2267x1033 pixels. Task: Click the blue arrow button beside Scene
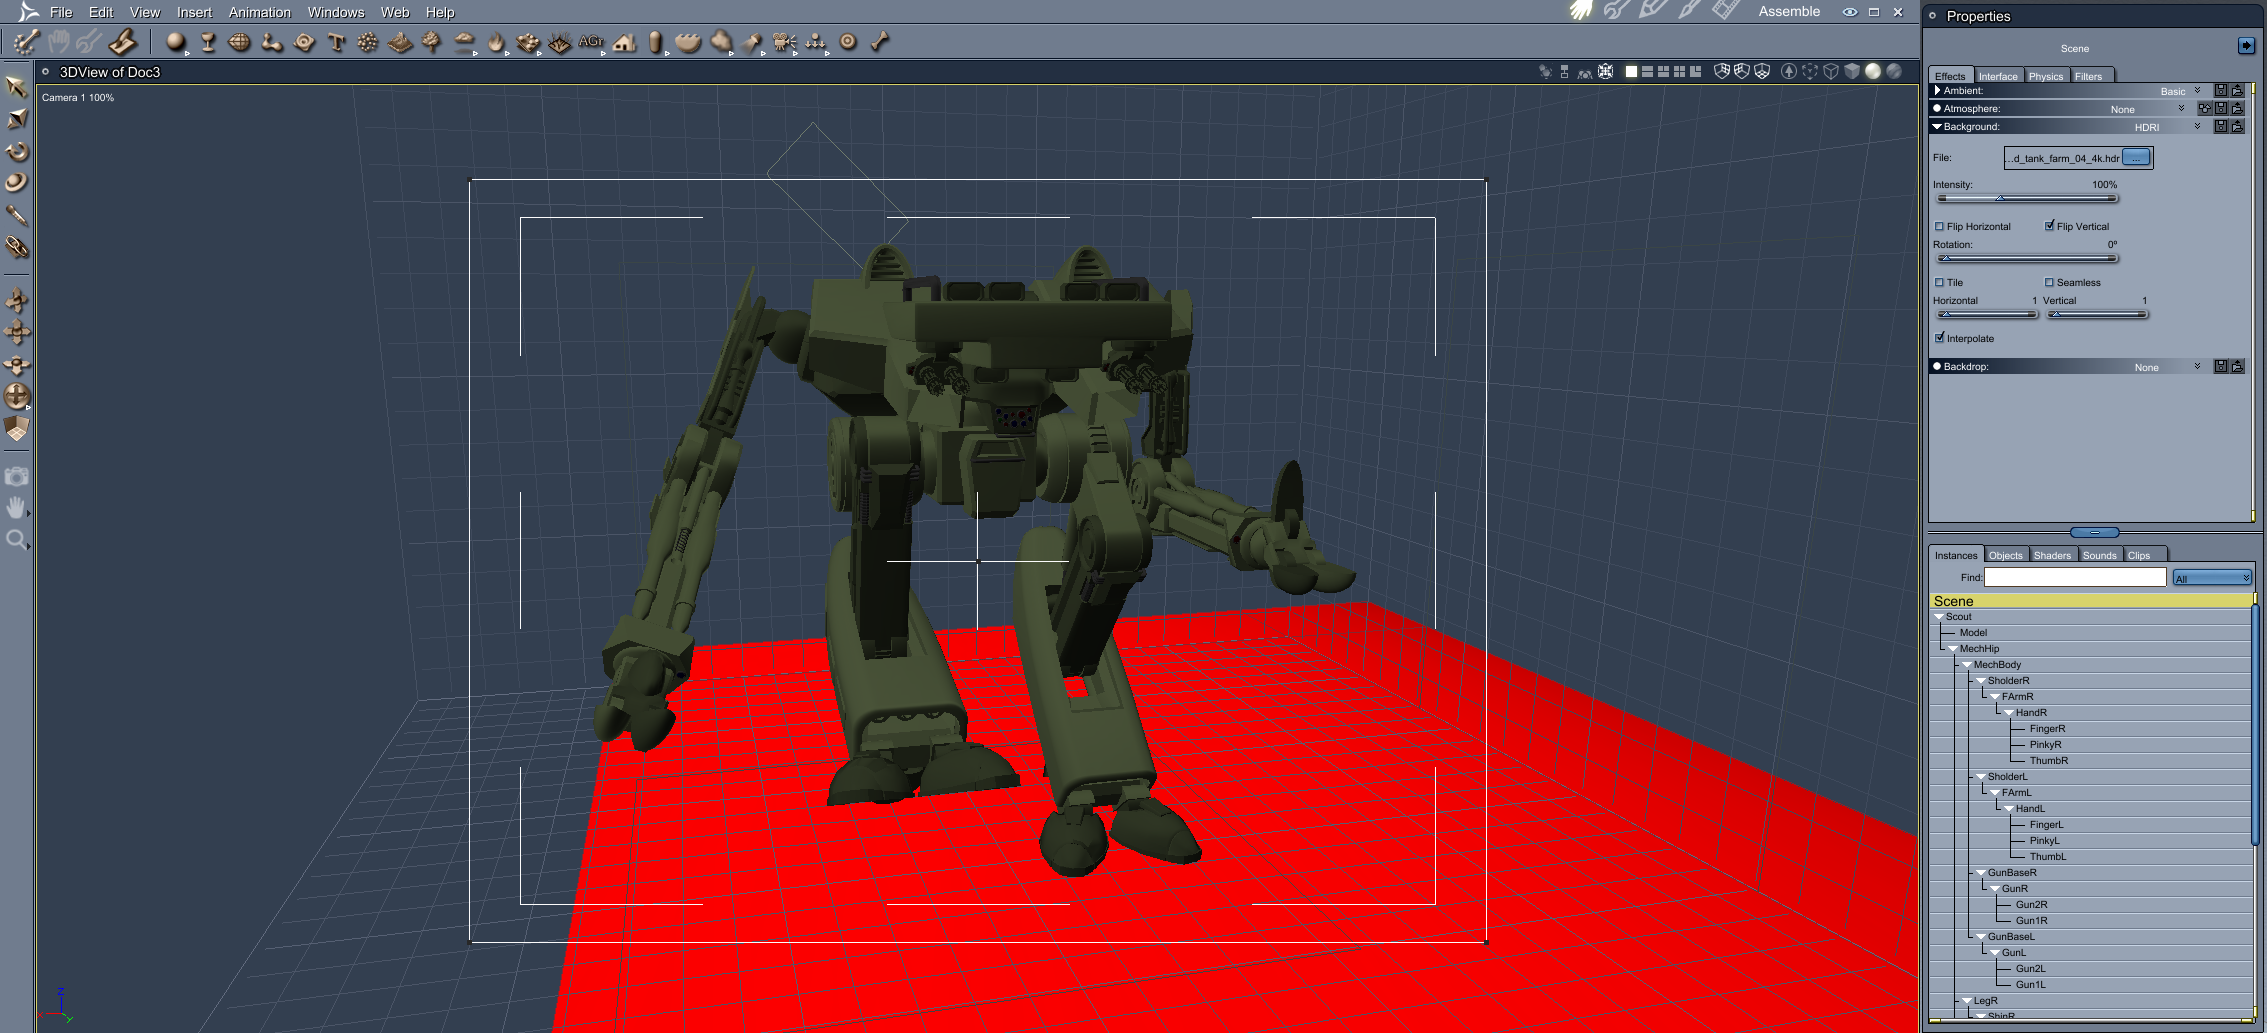(x=2246, y=46)
